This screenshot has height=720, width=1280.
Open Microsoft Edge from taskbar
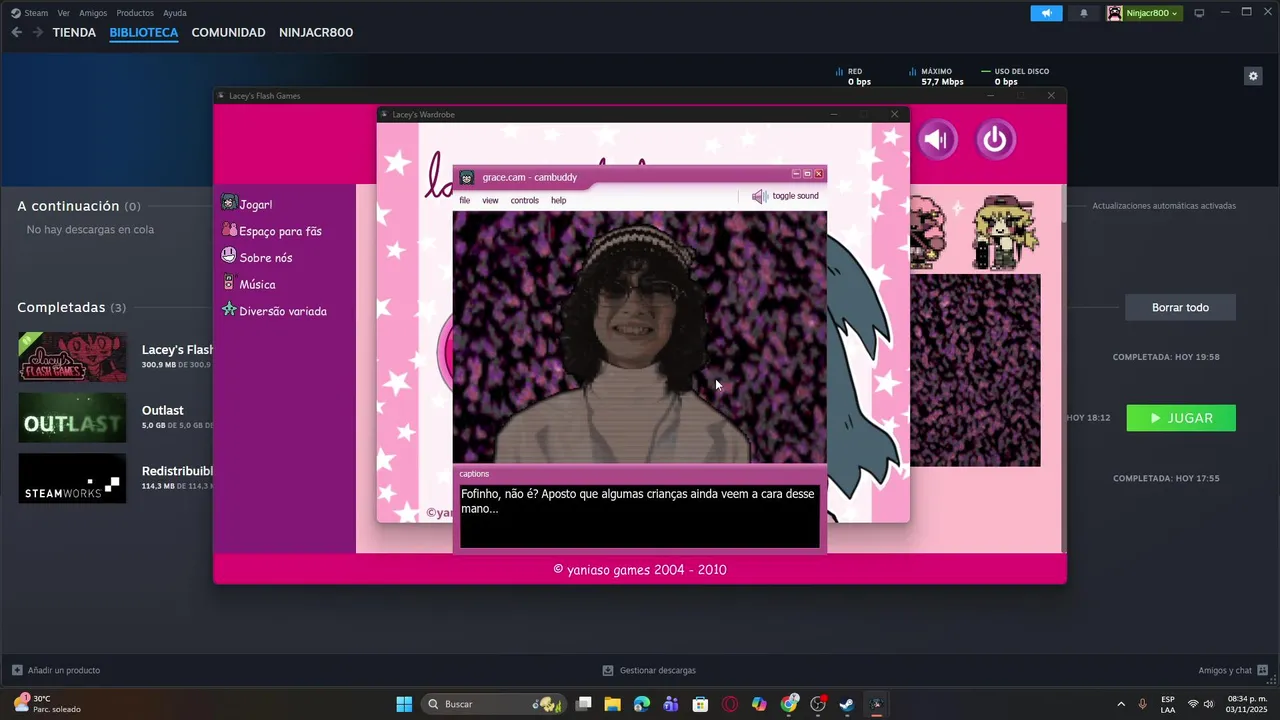tap(642, 704)
